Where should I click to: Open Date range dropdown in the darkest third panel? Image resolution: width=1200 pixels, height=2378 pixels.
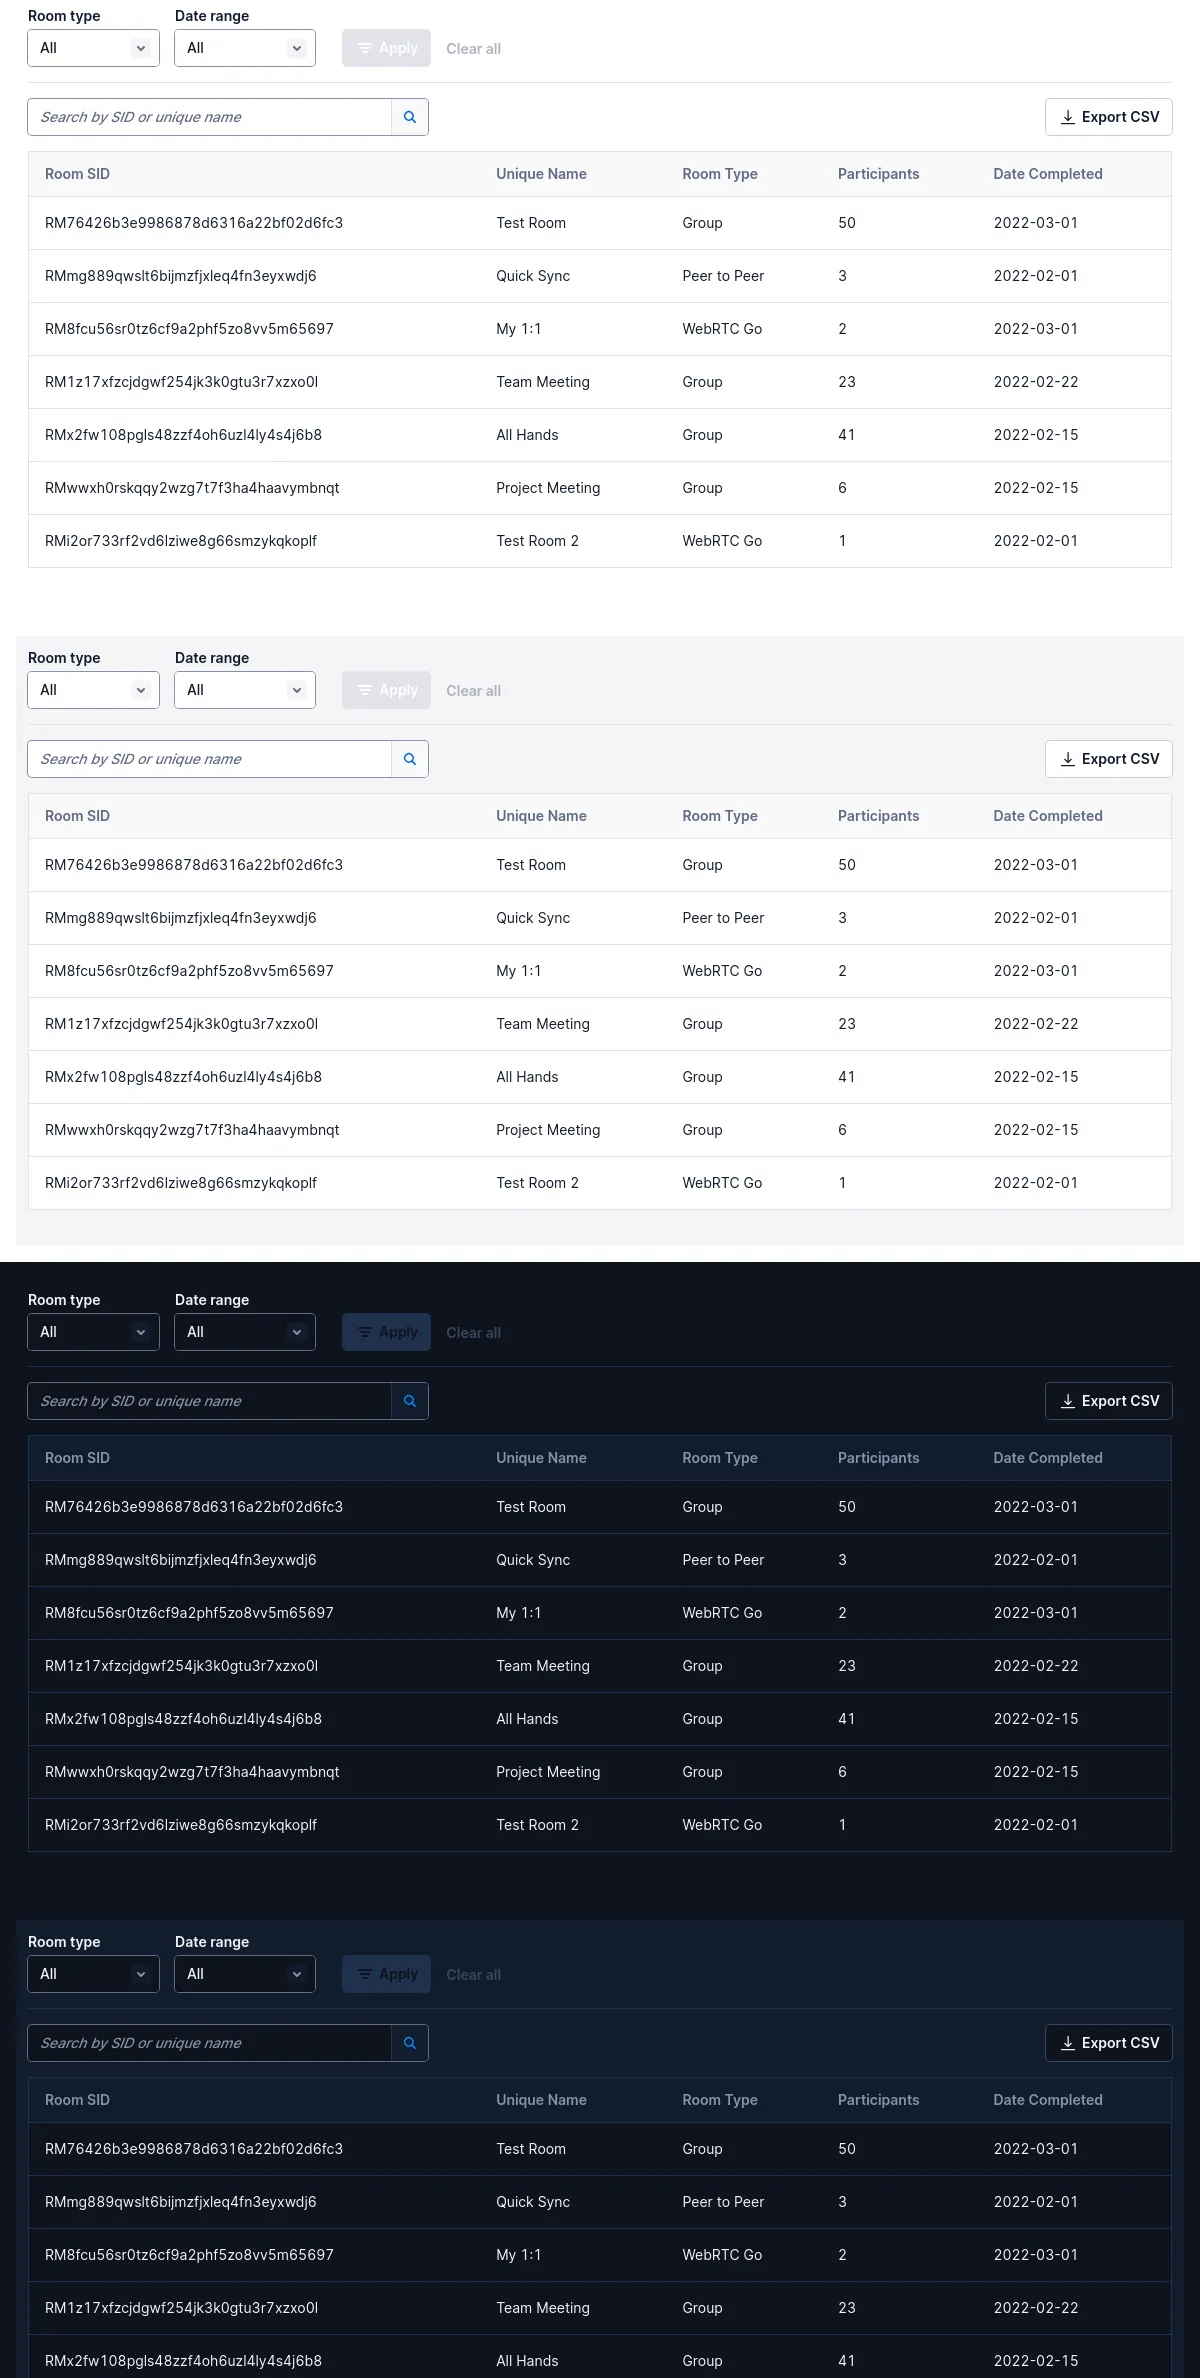click(245, 1332)
